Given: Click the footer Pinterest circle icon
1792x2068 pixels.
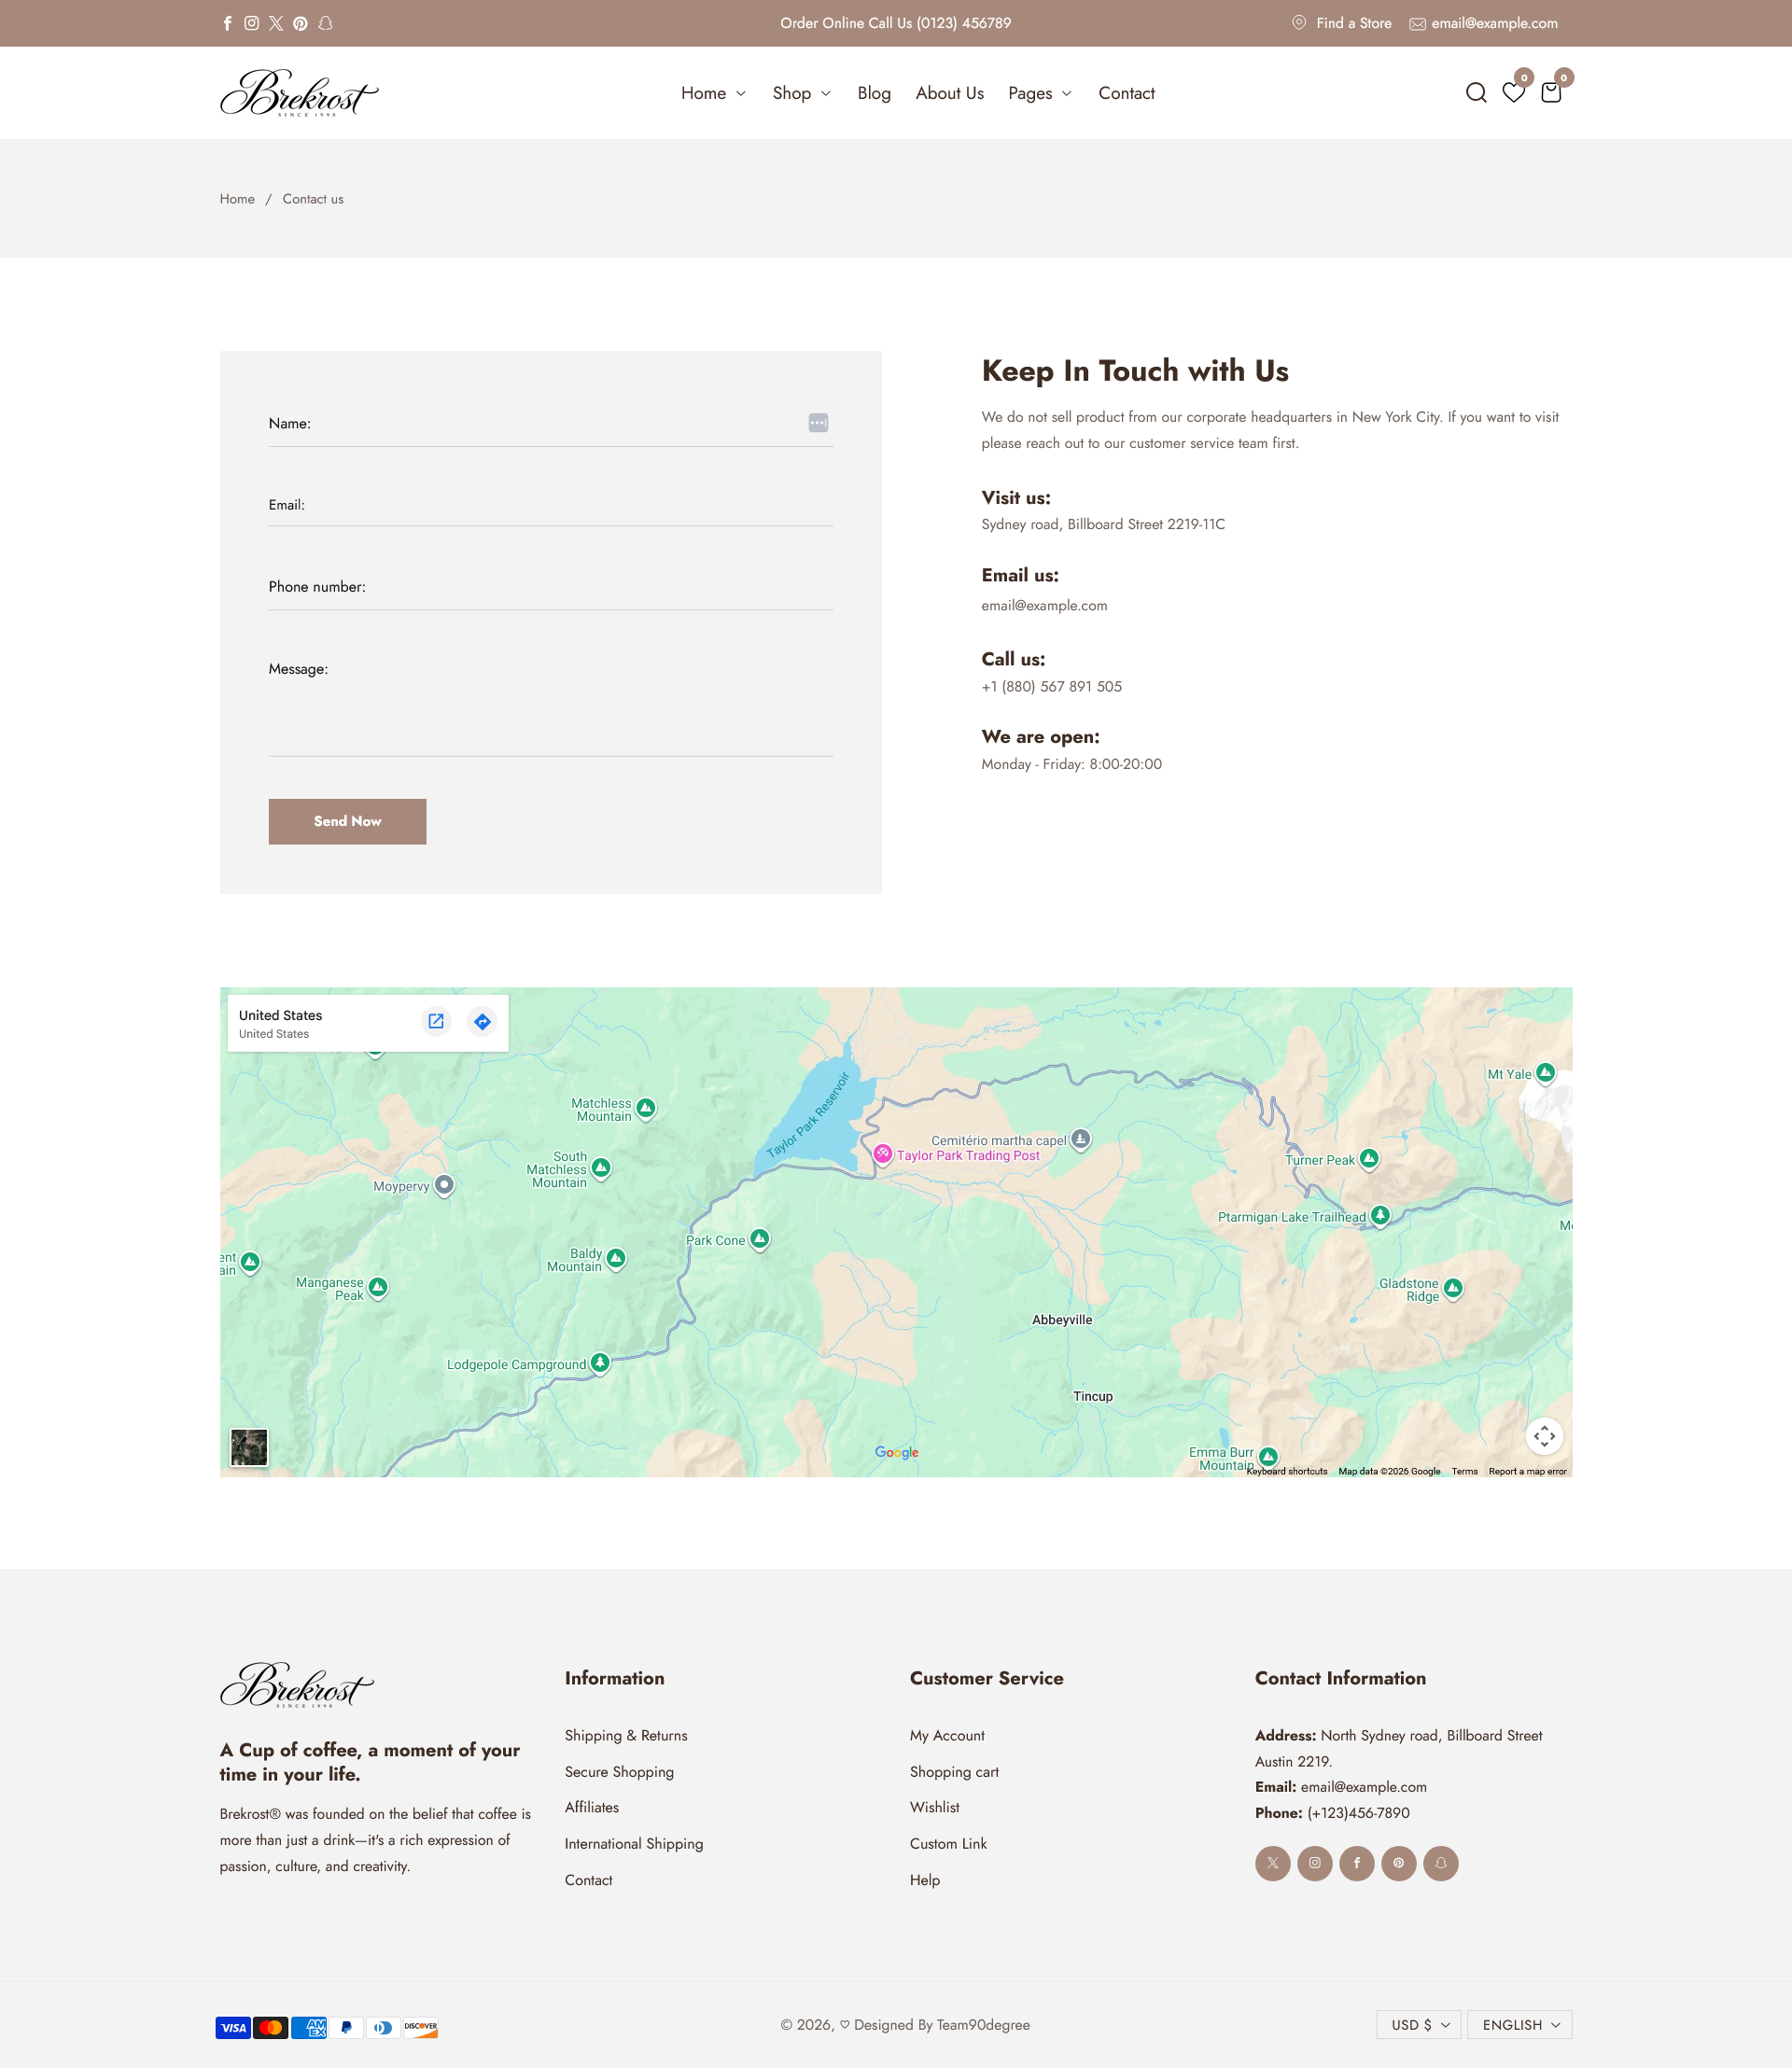Looking at the screenshot, I should point(1399,1863).
